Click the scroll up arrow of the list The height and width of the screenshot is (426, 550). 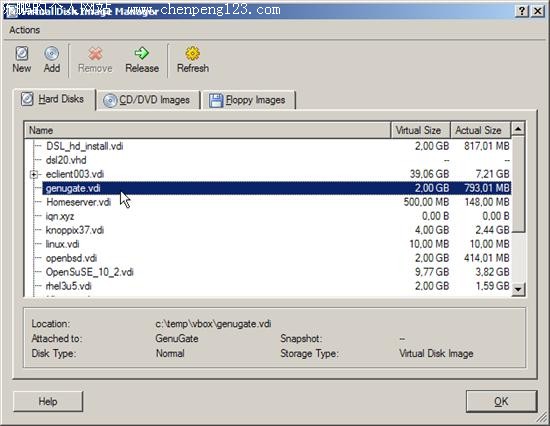click(x=518, y=128)
